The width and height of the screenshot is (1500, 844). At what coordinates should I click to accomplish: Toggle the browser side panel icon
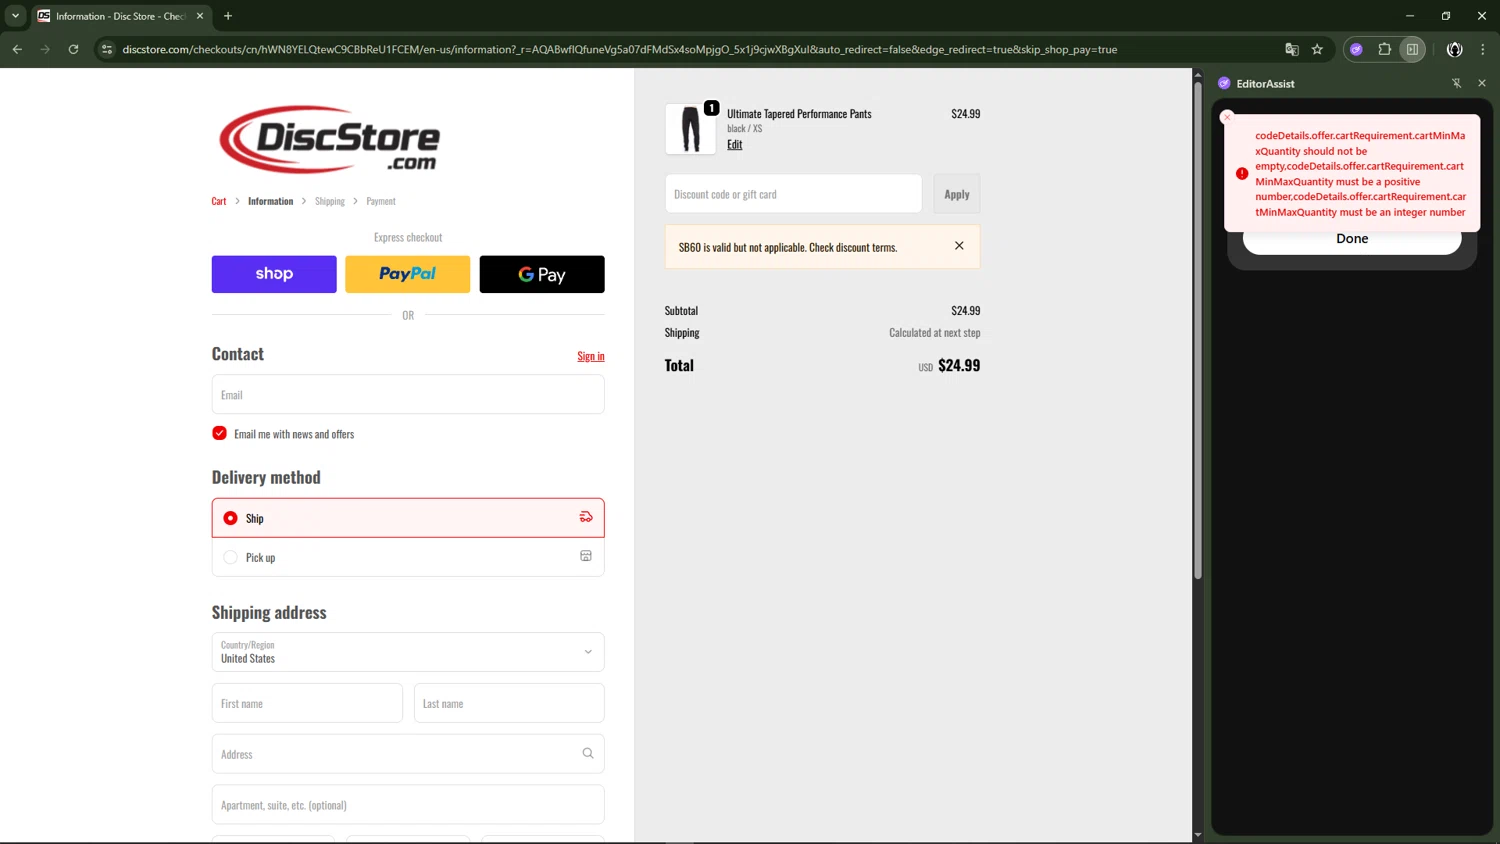click(1412, 49)
